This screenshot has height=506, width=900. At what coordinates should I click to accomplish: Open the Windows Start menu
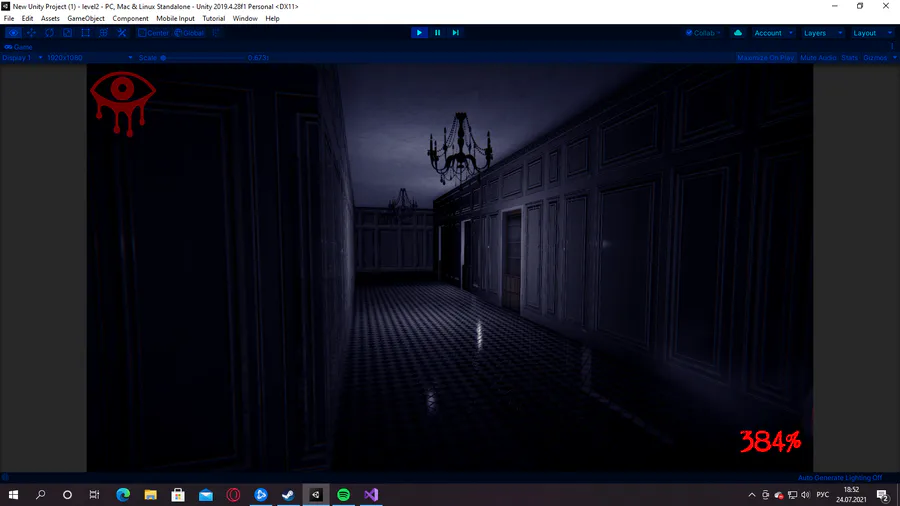13,495
